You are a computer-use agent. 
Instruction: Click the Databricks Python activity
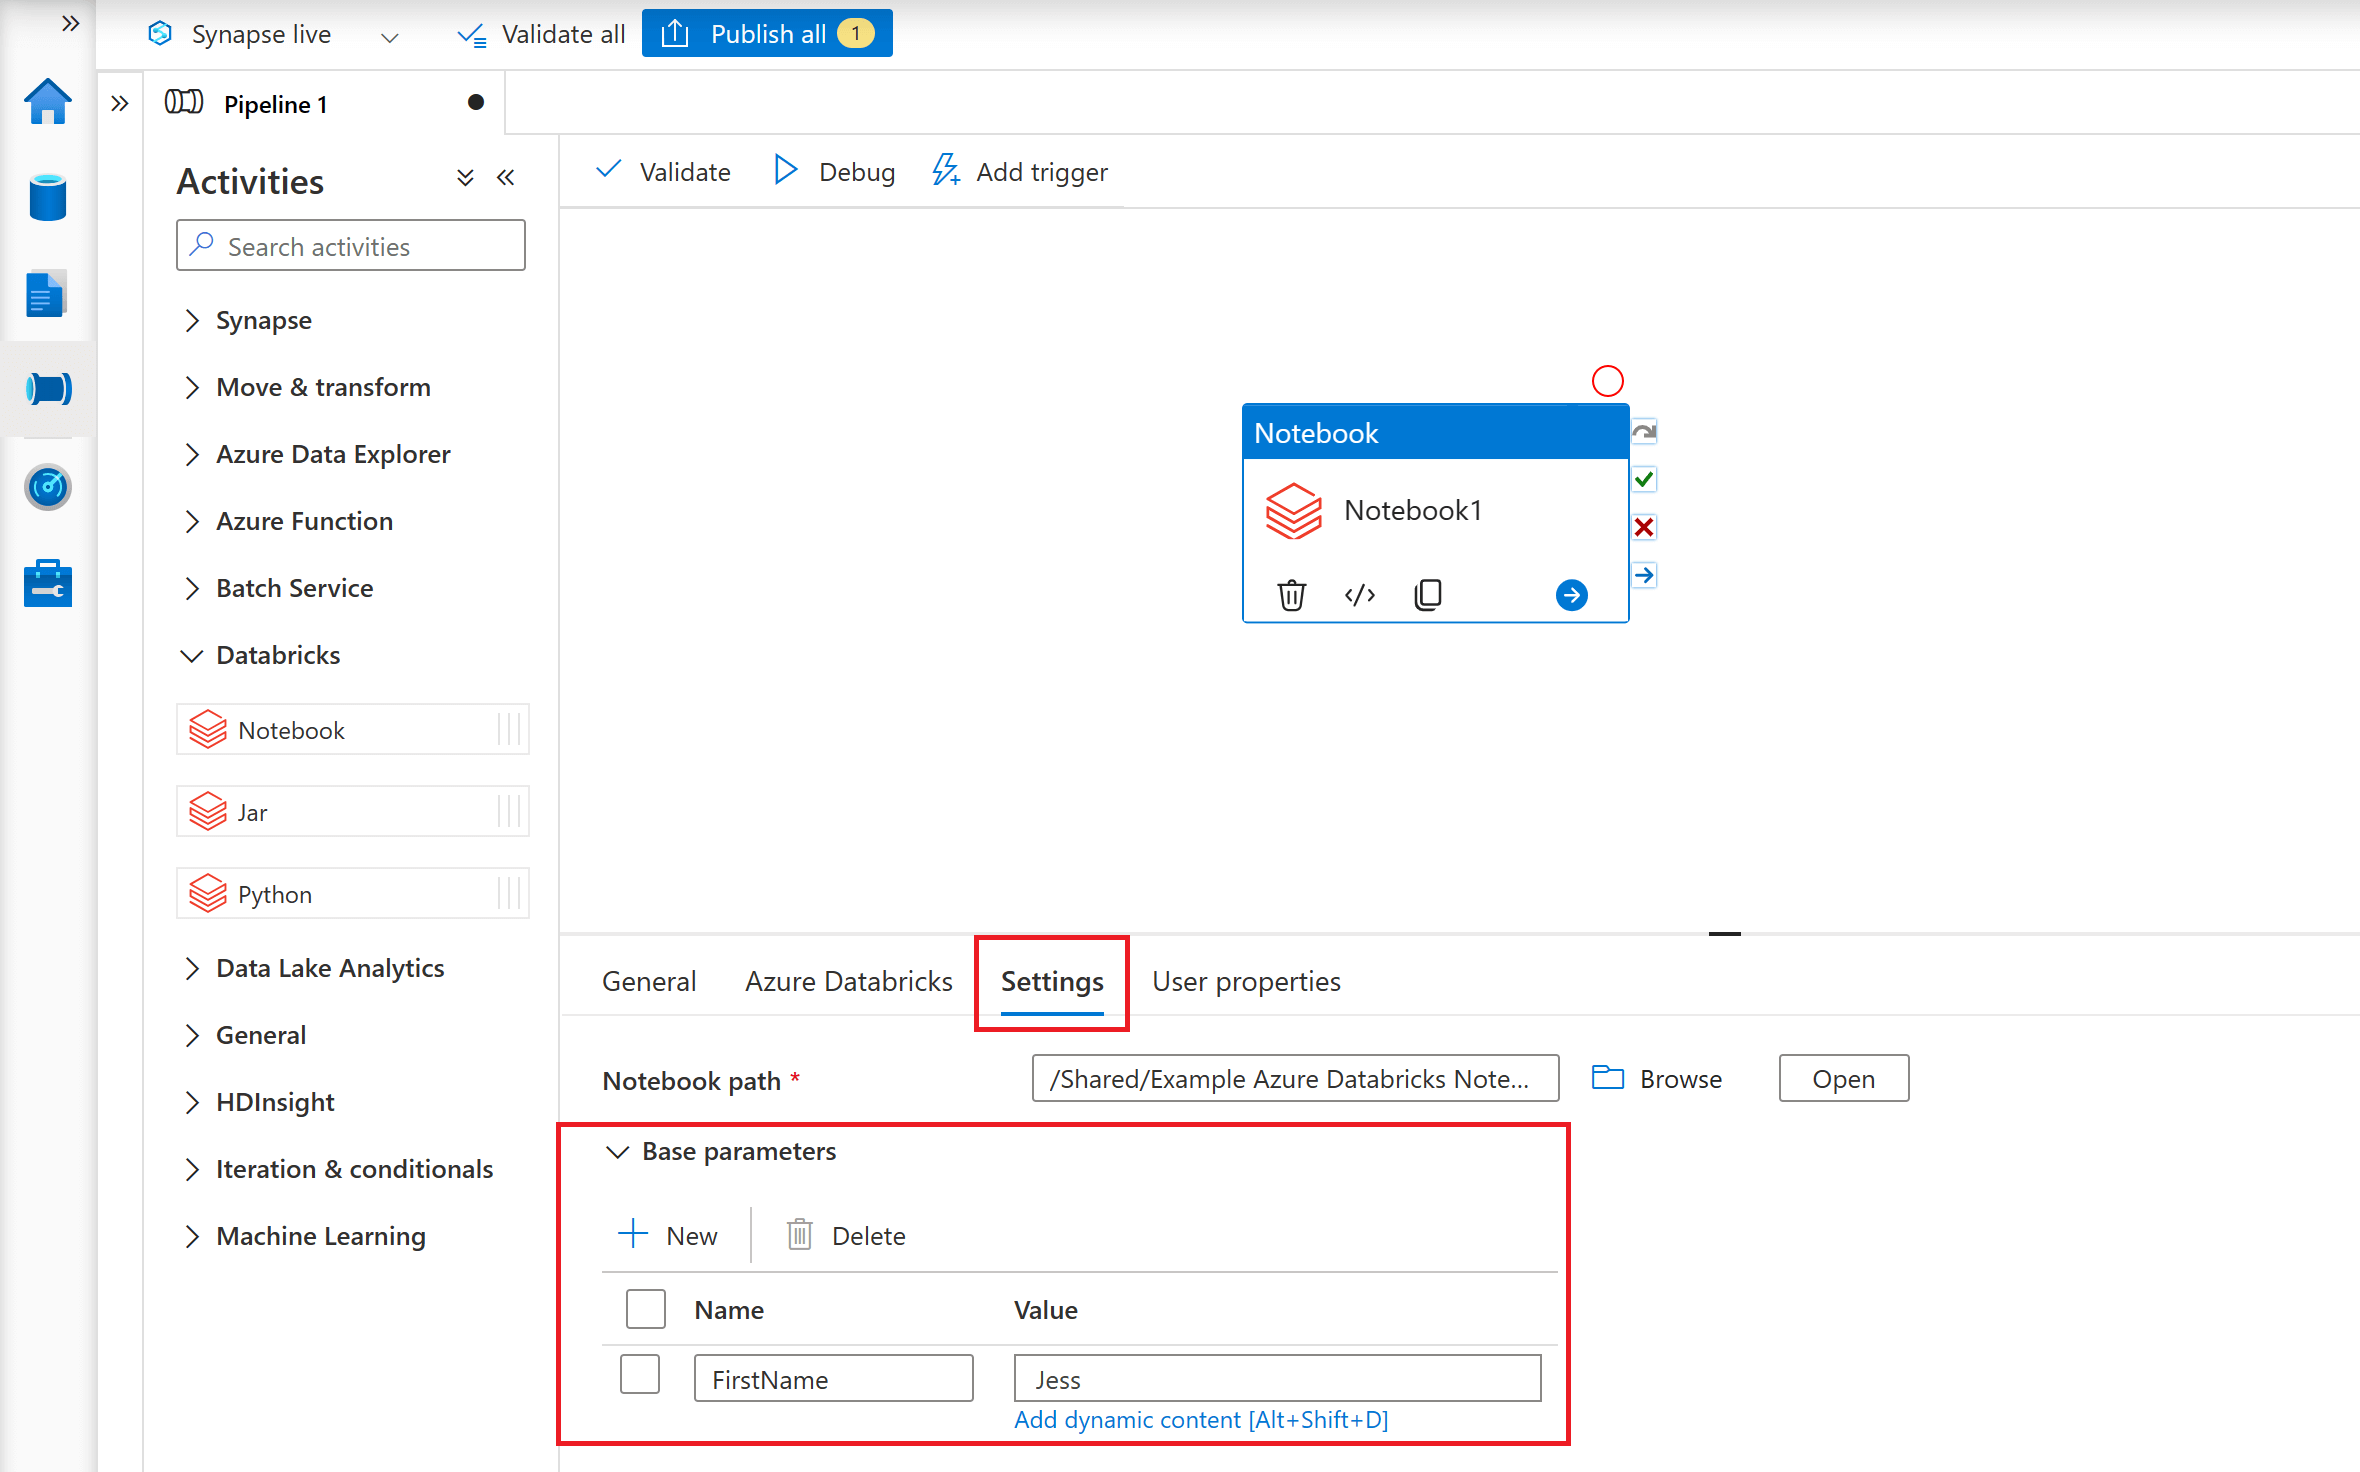[352, 894]
